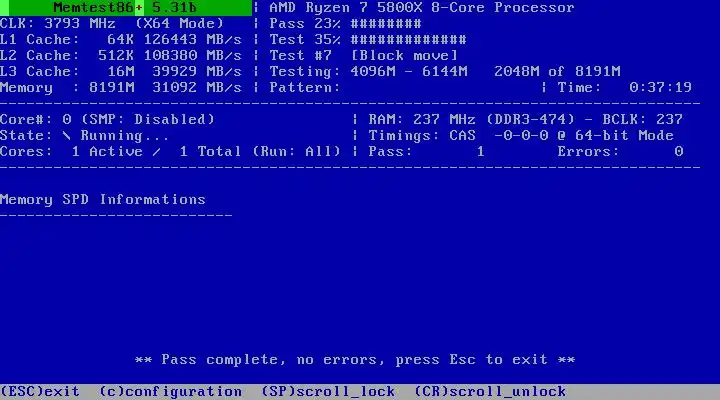
Task: Click the Timings: CAS -0-0-0 line
Action: (521, 135)
